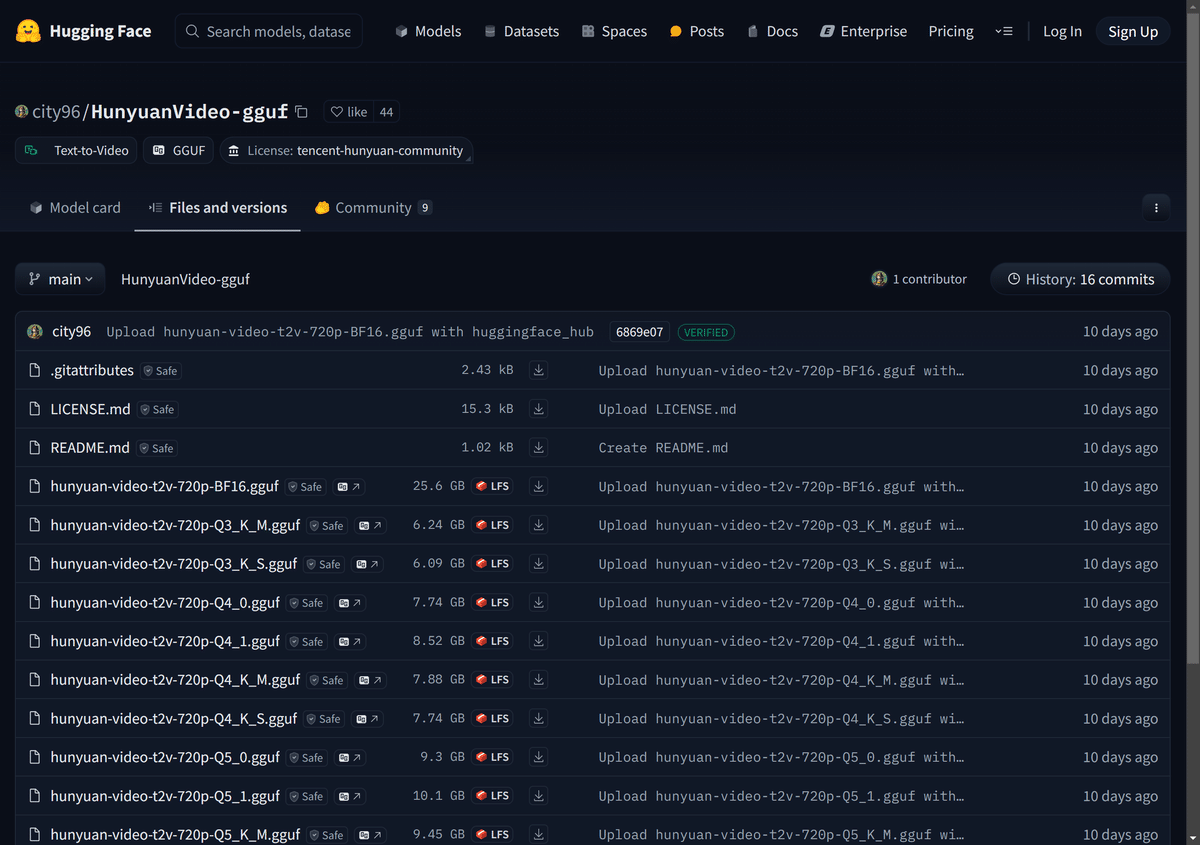Screen dimensions: 1200x845
Task: Open GGUF viewer icon for Q3_K_S file
Action: pos(367,564)
